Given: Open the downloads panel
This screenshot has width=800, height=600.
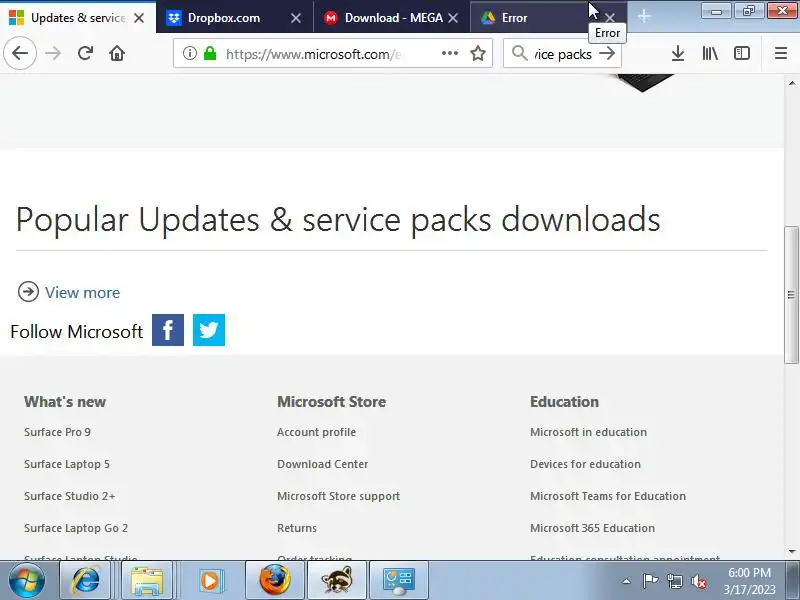Looking at the screenshot, I should [x=678, y=53].
